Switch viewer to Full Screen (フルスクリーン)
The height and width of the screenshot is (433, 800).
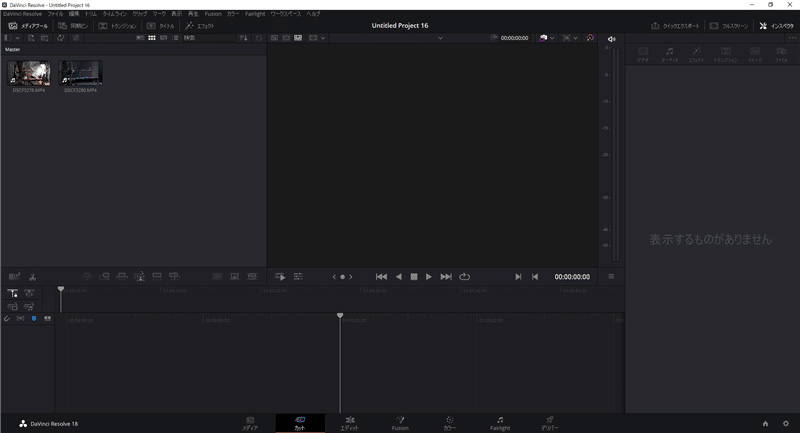[x=729, y=26]
